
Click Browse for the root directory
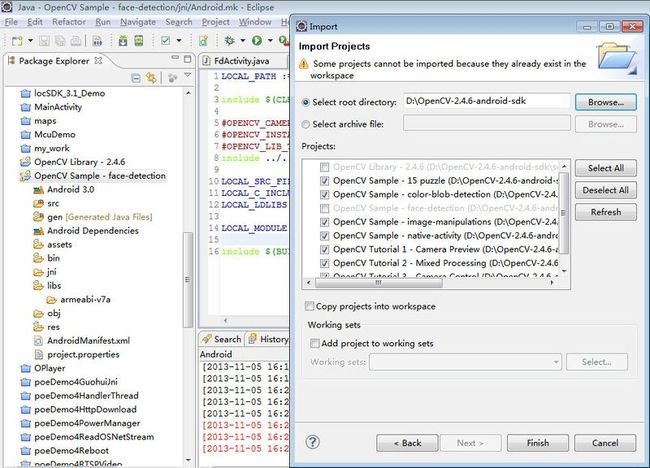coord(606,102)
